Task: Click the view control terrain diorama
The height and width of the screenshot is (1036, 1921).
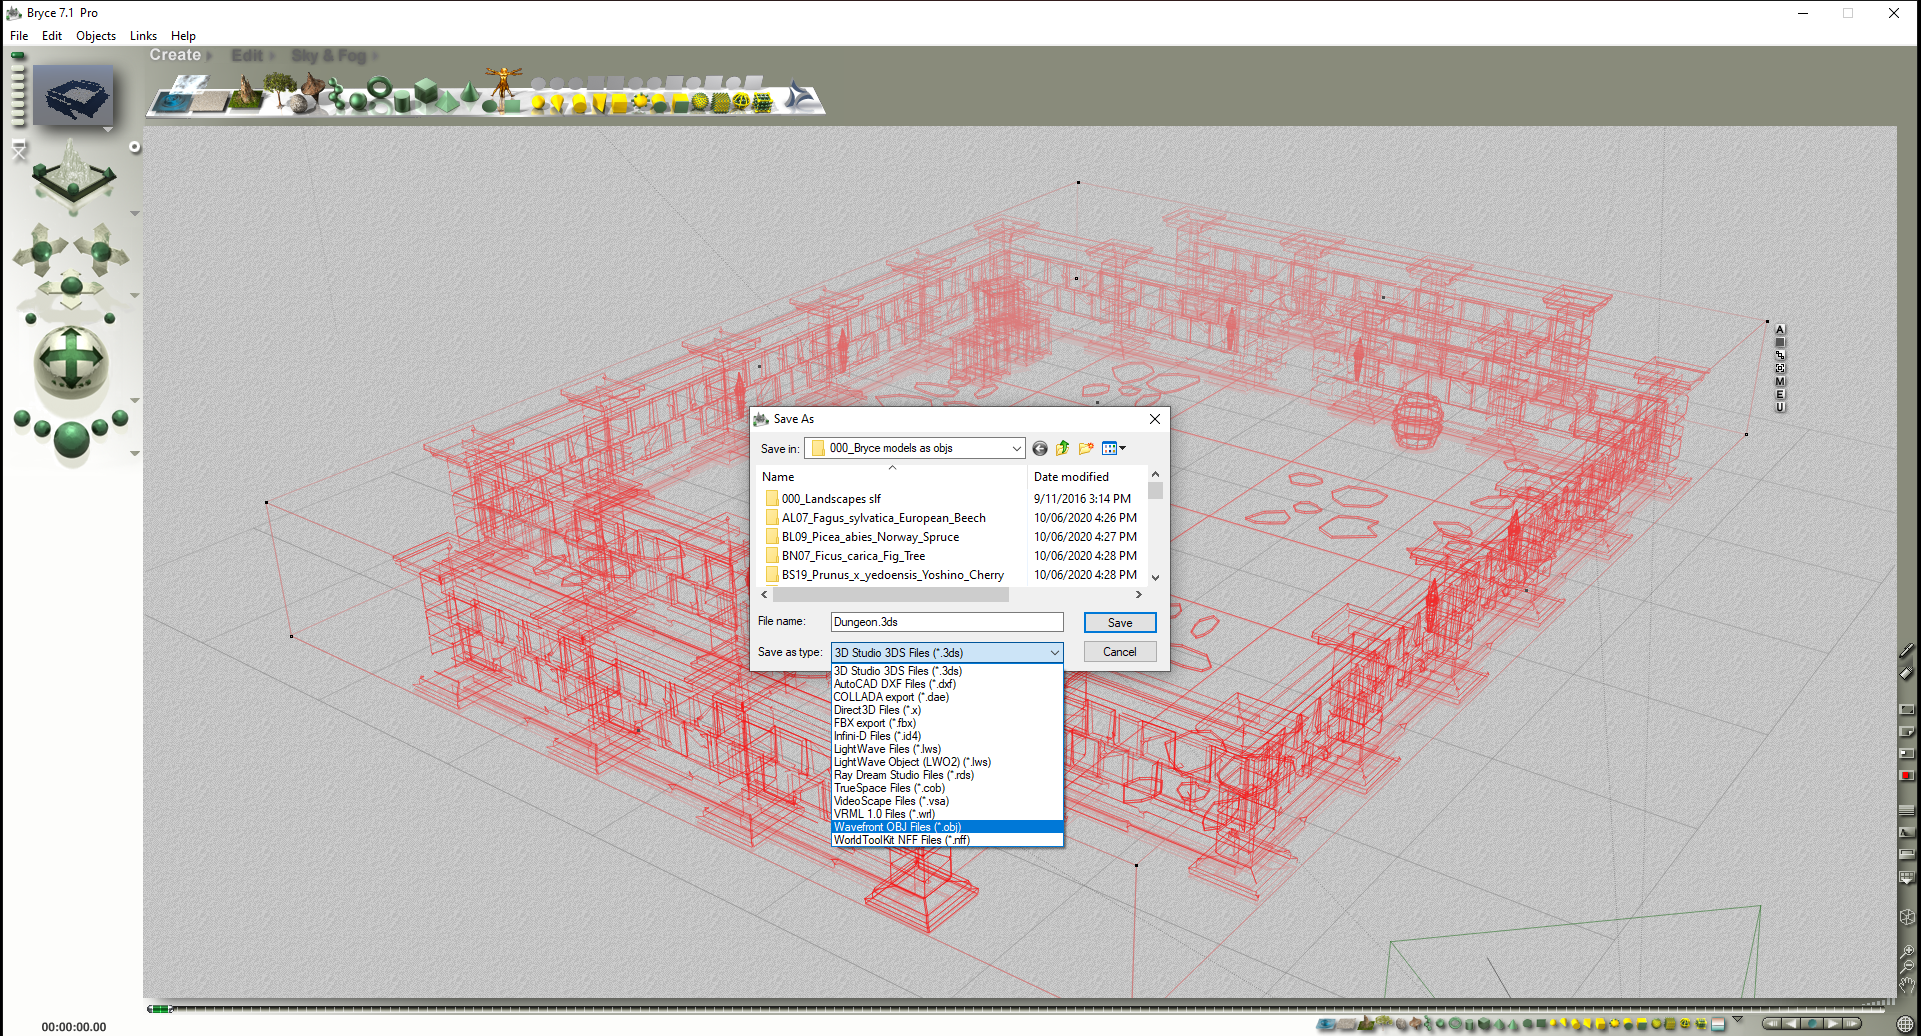Action: (x=73, y=176)
